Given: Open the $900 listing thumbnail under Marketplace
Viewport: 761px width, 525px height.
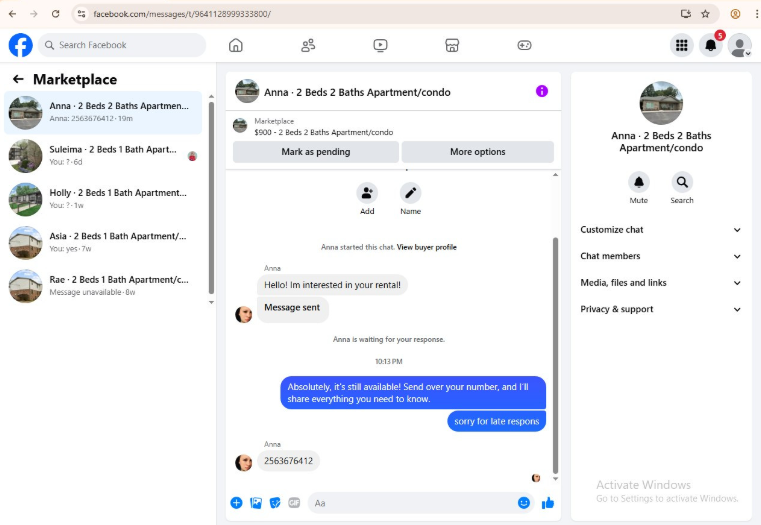Looking at the screenshot, I should click(240, 126).
